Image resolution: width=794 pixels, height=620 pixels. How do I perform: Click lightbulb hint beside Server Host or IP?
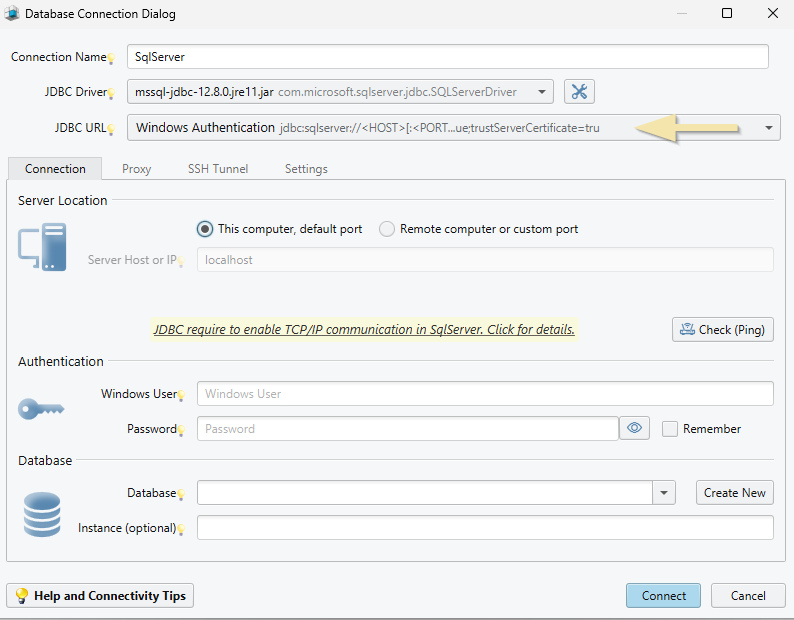[x=181, y=262]
